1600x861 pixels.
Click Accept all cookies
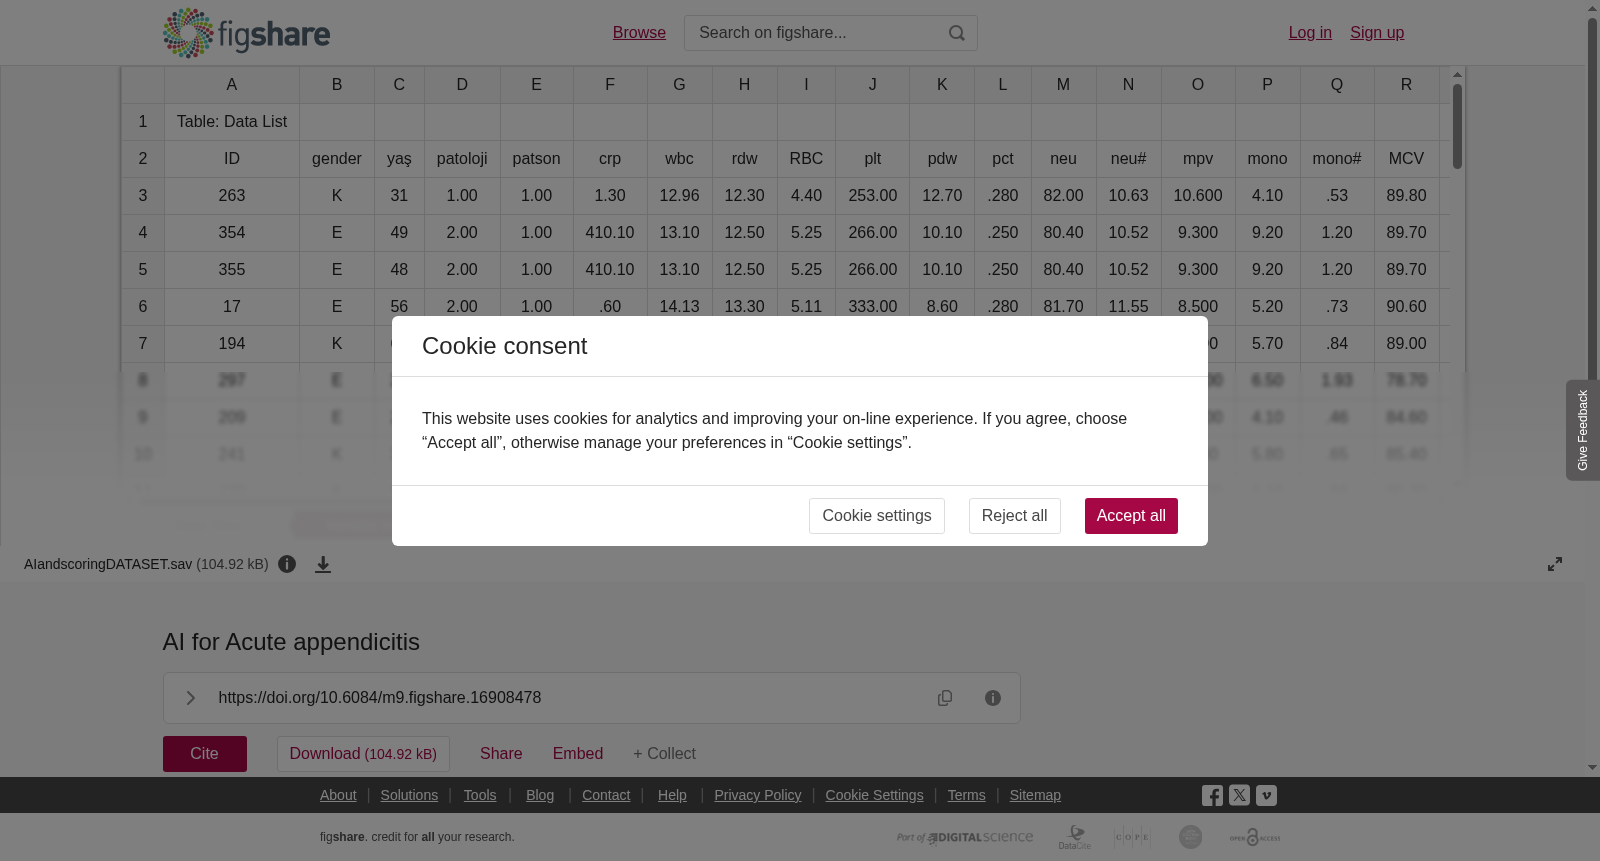[x=1131, y=516]
